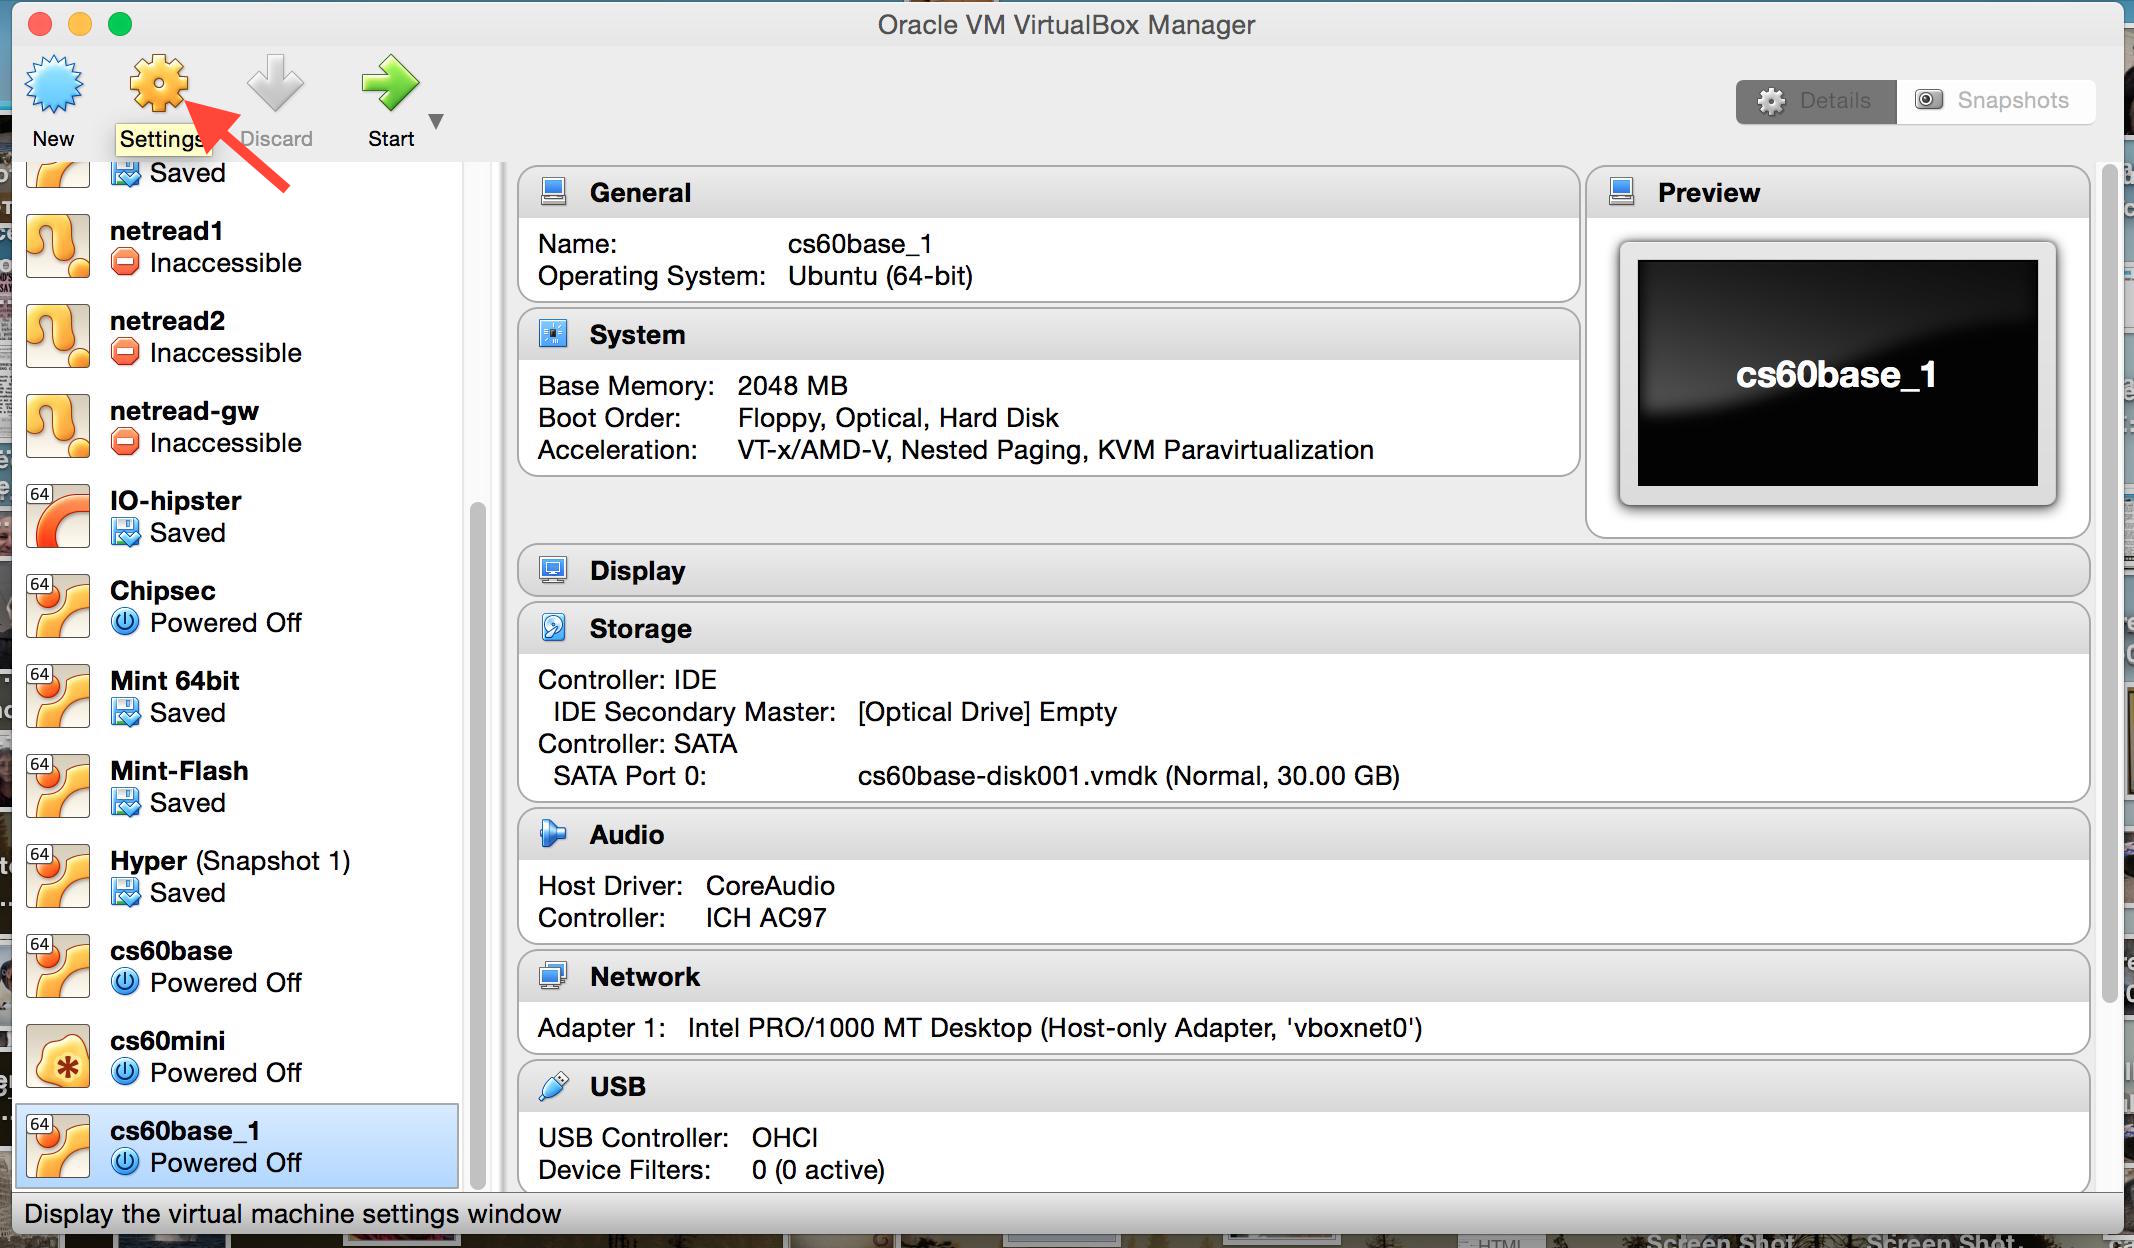
Task: Select the netread2 VM icon
Action: (x=57, y=336)
